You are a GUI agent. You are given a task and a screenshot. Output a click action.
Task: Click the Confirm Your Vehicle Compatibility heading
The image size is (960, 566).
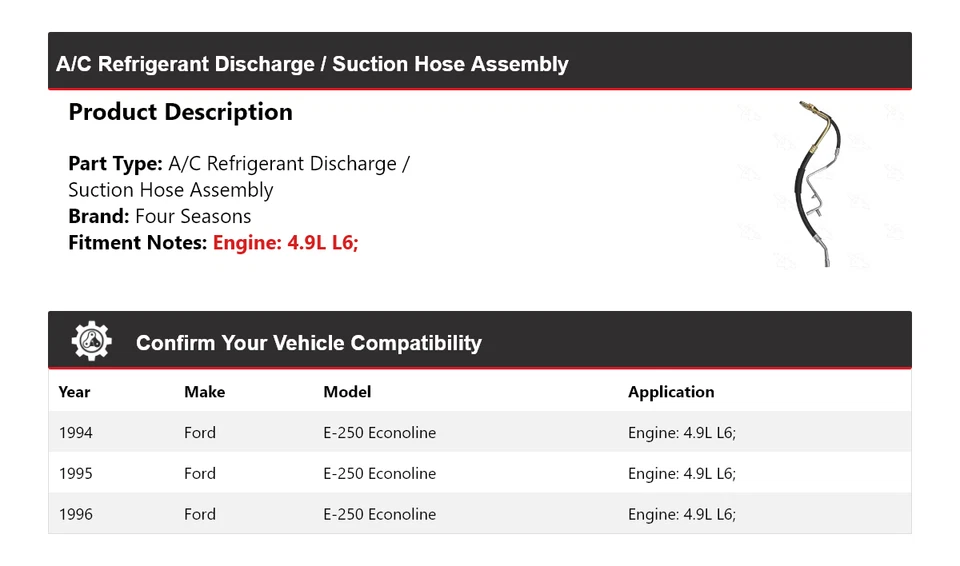pyautogui.click(x=308, y=343)
